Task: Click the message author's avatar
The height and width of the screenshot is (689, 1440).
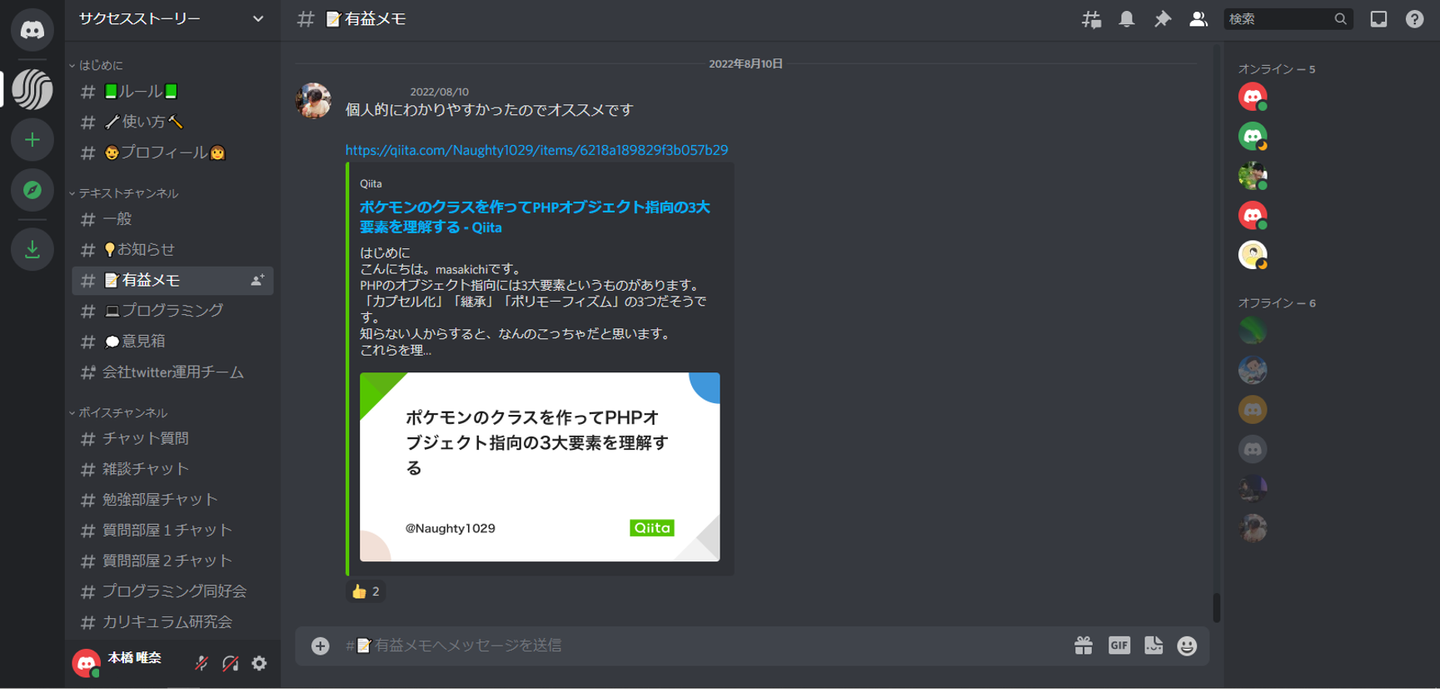Action: coord(314,101)
